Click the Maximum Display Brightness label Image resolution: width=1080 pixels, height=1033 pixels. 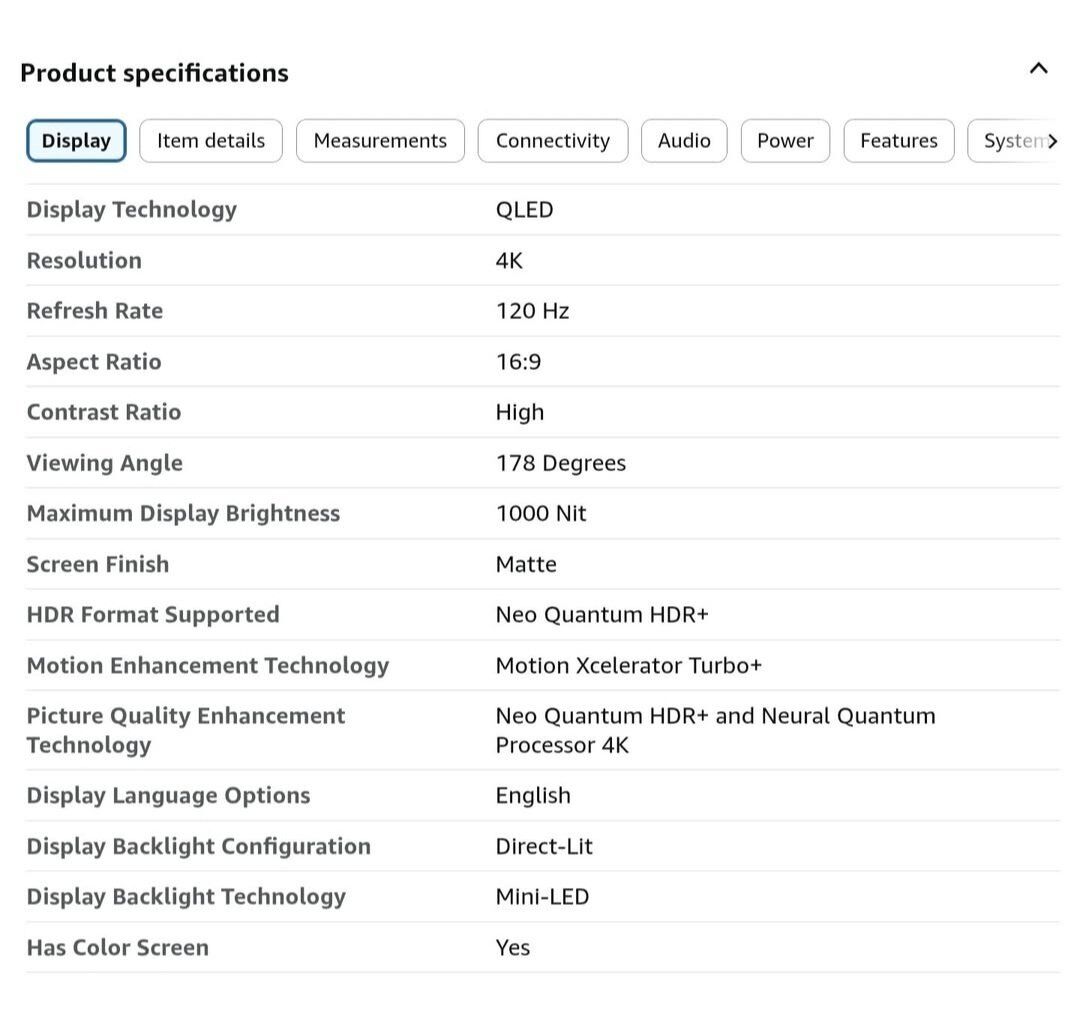(183, 513)
